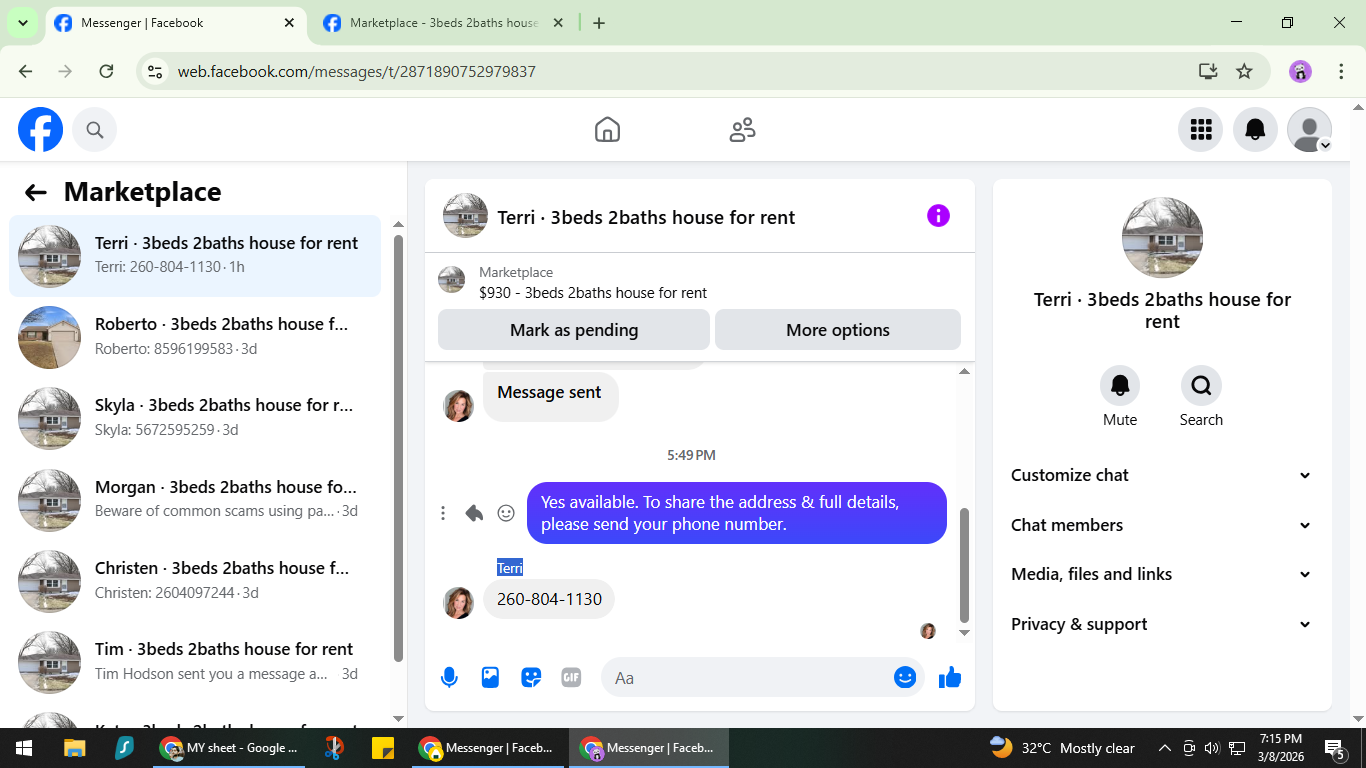Screen dimensions: 1366x768
Task: Click Terri's avatar beside phone number message
Action: (x=459, y=603)
